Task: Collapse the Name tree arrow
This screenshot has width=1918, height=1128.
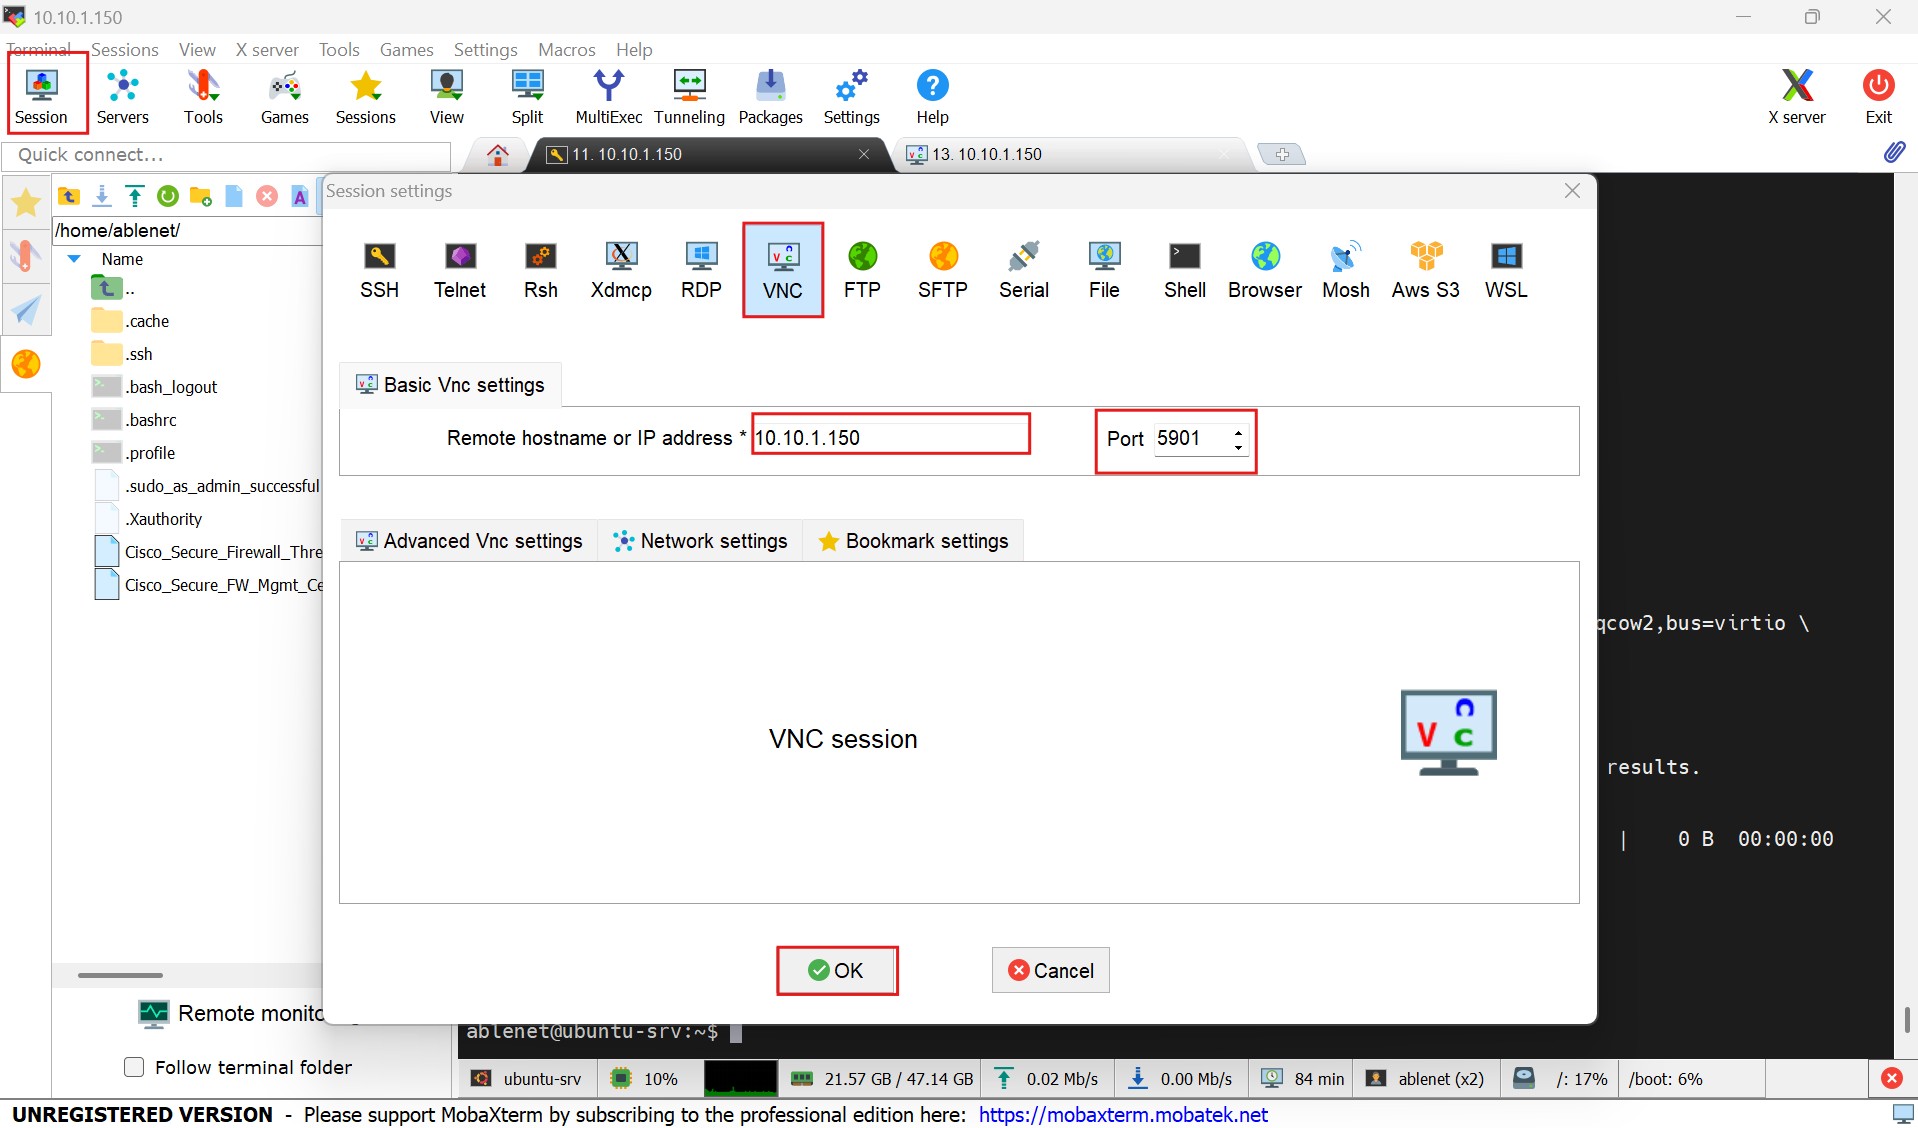Action: [74, 259]
